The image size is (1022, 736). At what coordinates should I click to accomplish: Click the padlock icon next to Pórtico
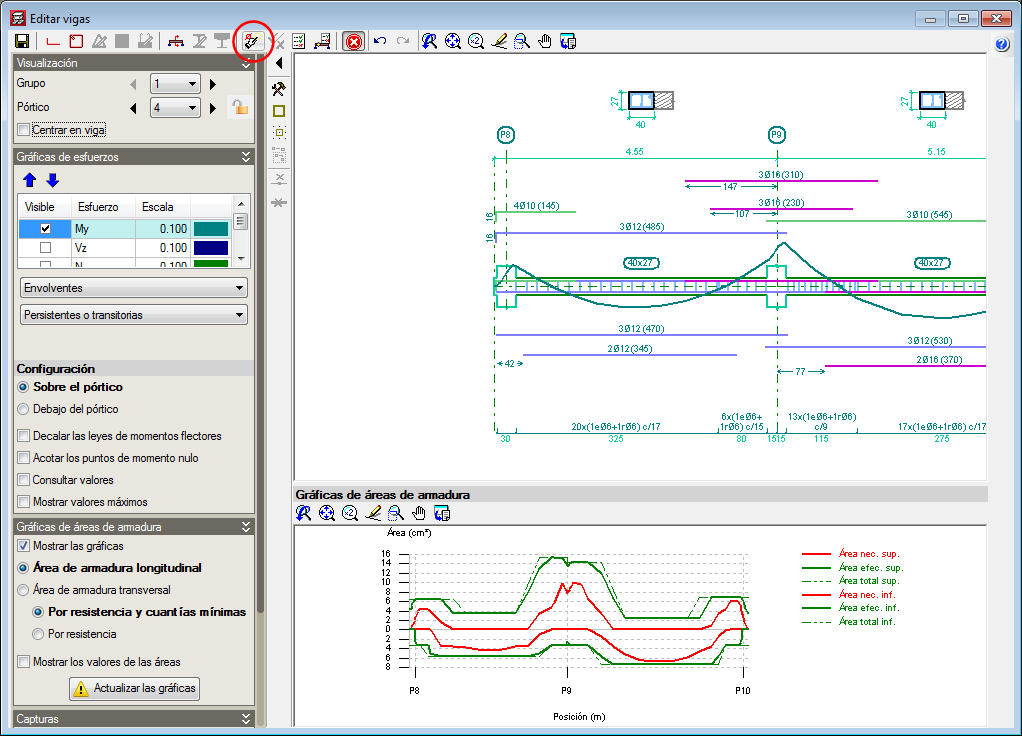tap(239, 107)
